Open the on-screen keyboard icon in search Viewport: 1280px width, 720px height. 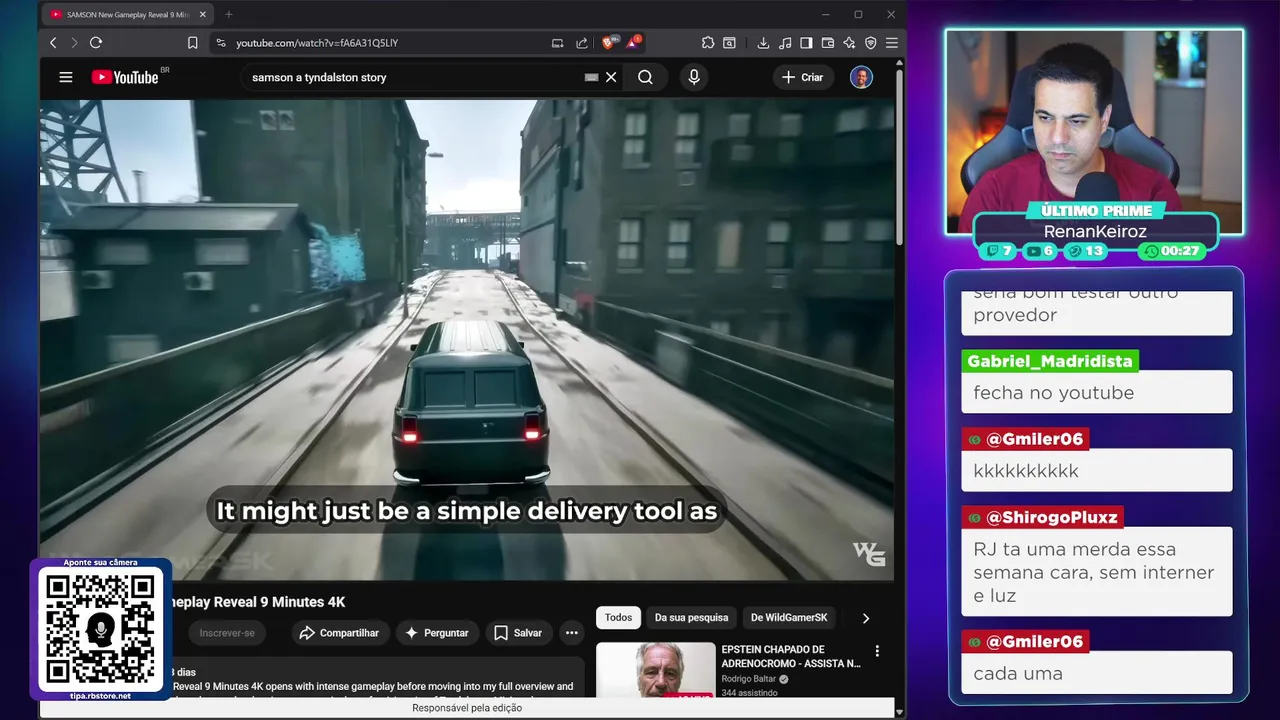point(591,77)
